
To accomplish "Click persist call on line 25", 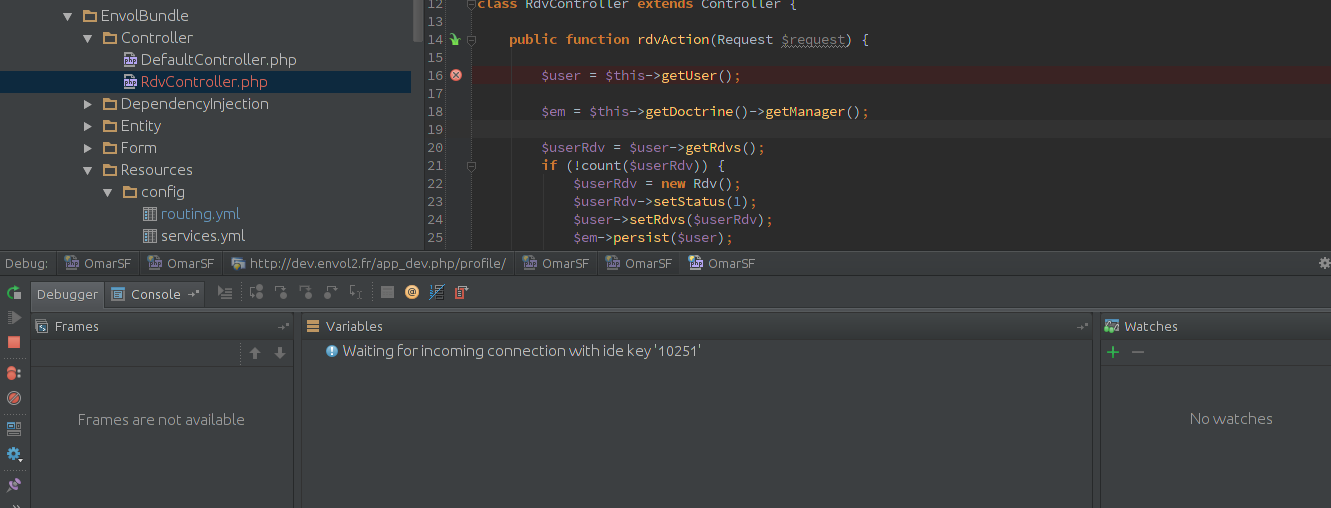I will [641, 238].
